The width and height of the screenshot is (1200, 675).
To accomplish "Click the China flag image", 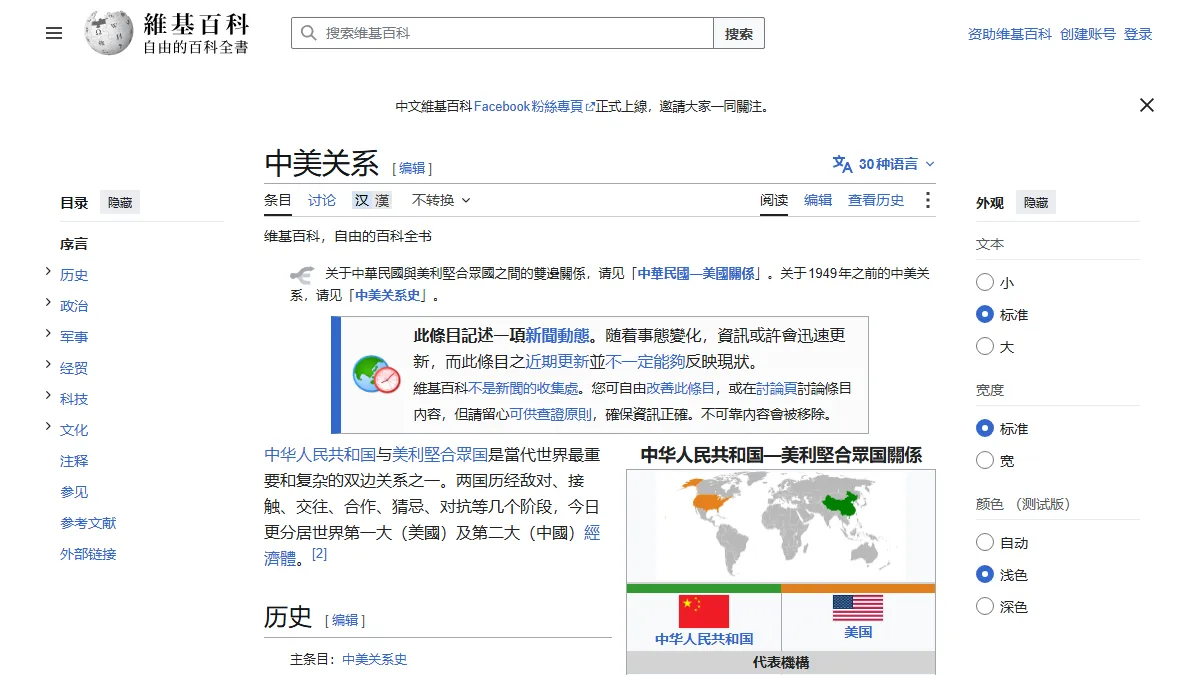I will click(x=704, y=611).
